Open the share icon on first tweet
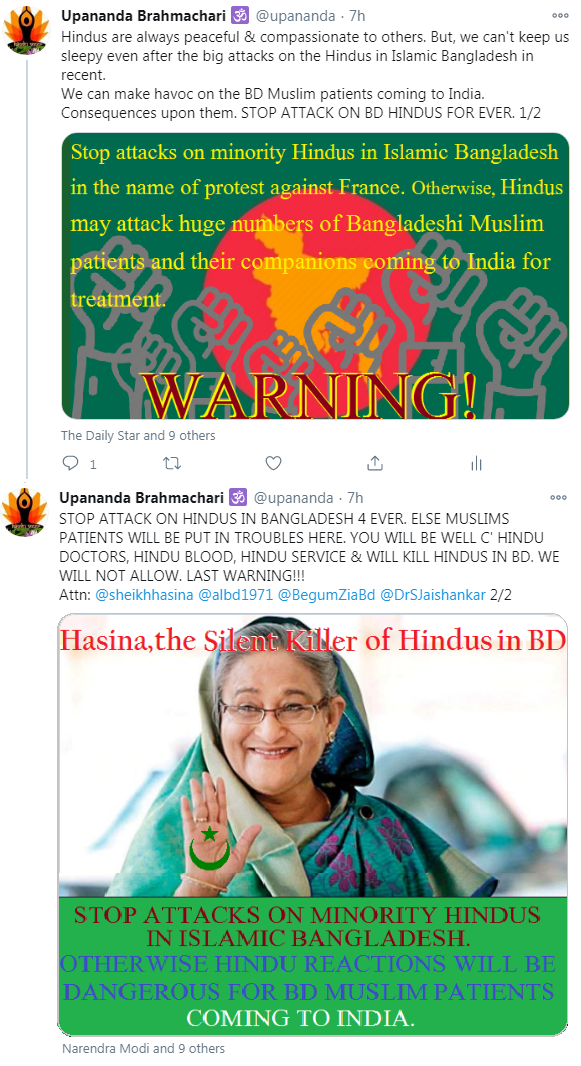Viewport: 581px width, 1066px height. (374, 464)
